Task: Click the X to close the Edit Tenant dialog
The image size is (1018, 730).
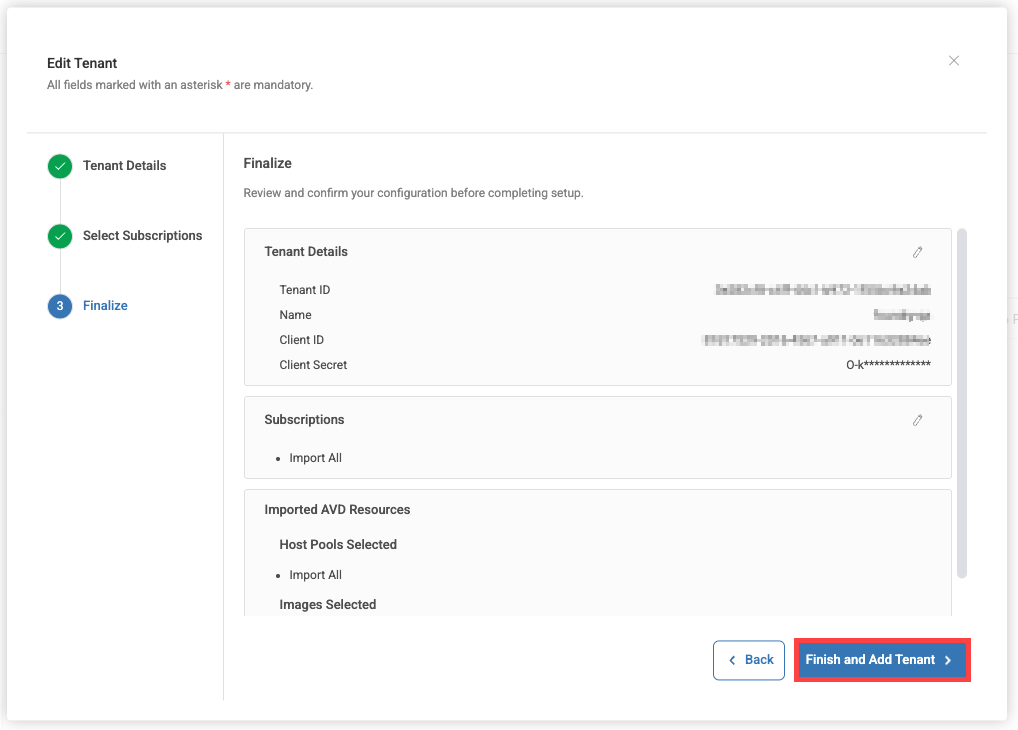Action: [953, 60]
